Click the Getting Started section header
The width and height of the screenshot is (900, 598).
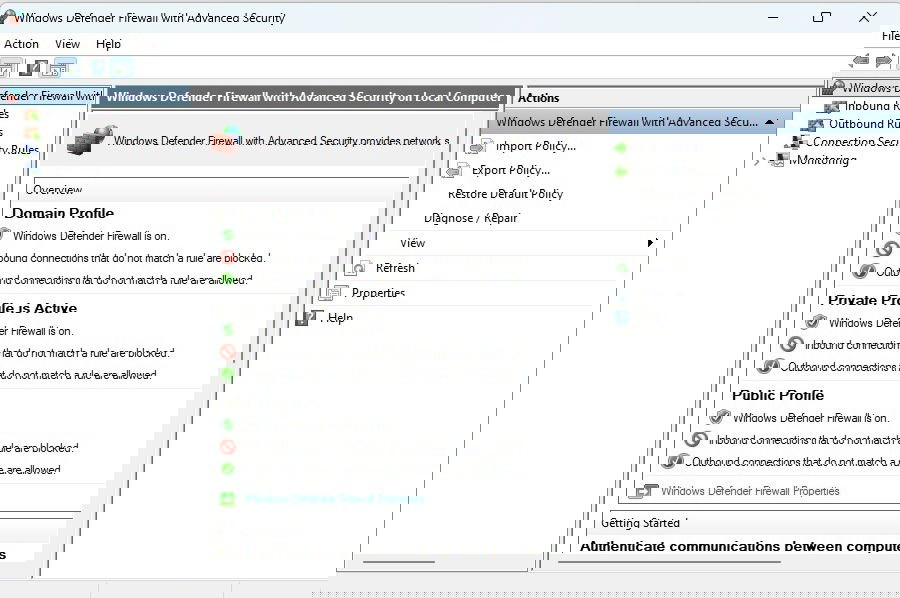click(x=640, y=523)
